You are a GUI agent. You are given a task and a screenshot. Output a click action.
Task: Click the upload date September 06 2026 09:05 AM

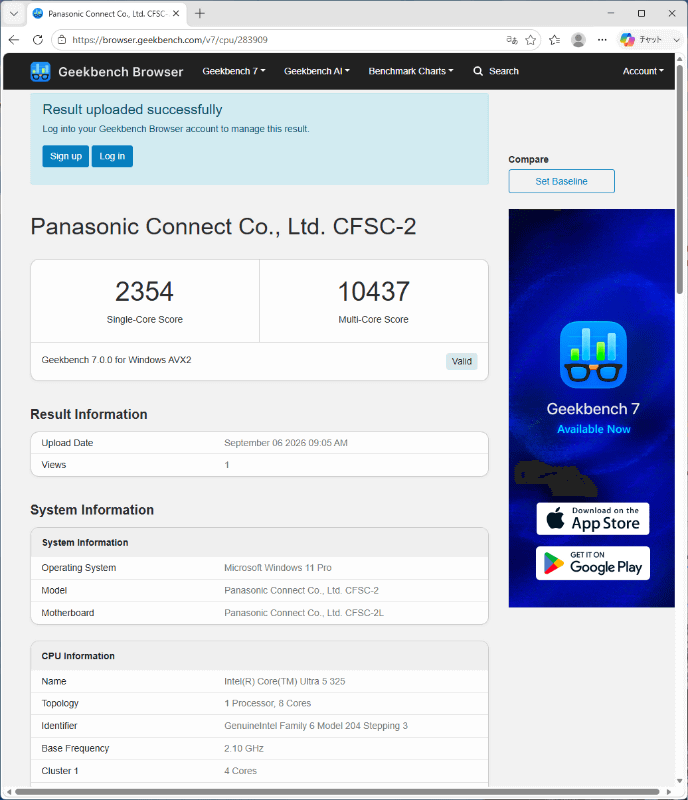point(286,443)
